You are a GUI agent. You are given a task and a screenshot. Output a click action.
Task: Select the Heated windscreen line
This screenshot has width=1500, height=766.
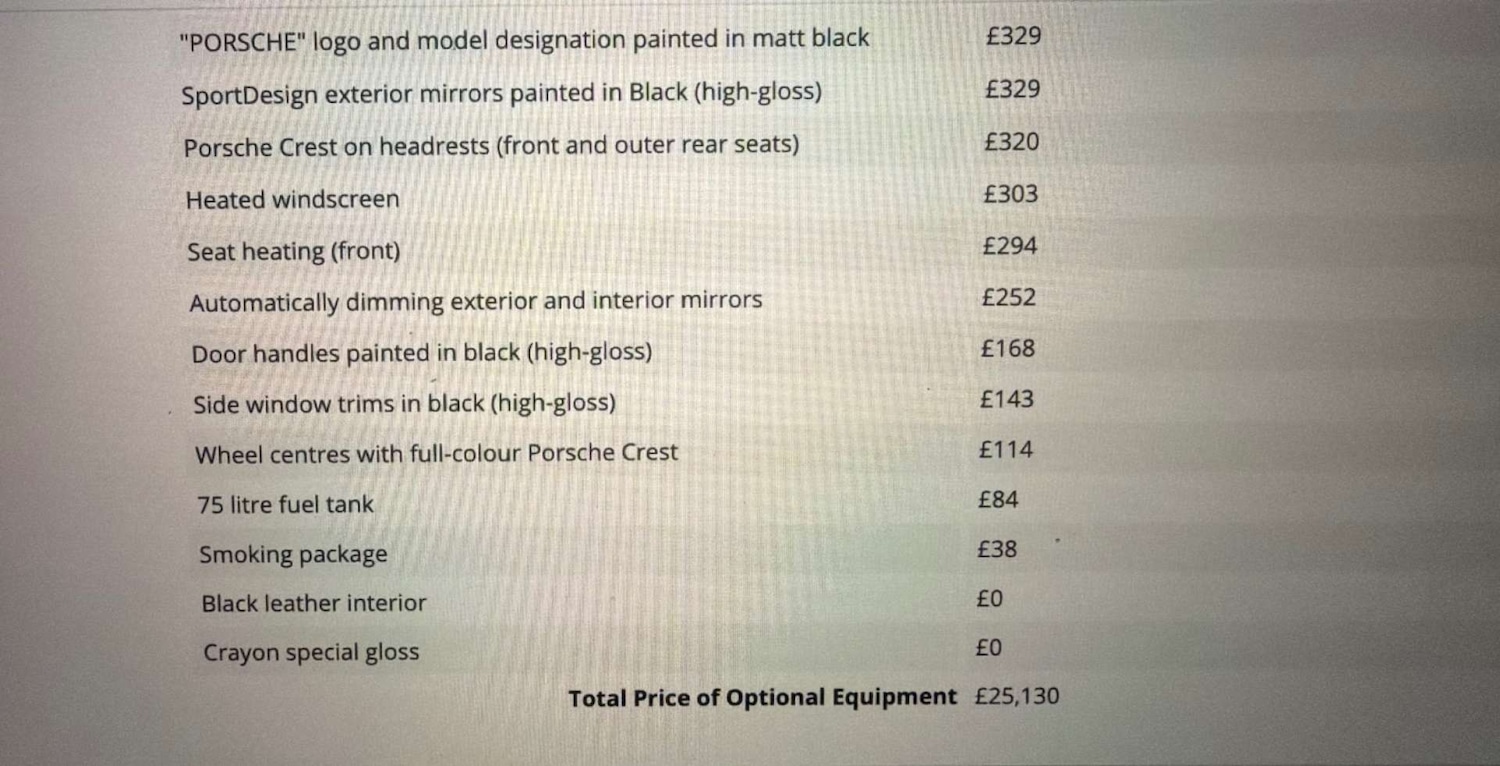pyautogui.click(x=292, y=200)
